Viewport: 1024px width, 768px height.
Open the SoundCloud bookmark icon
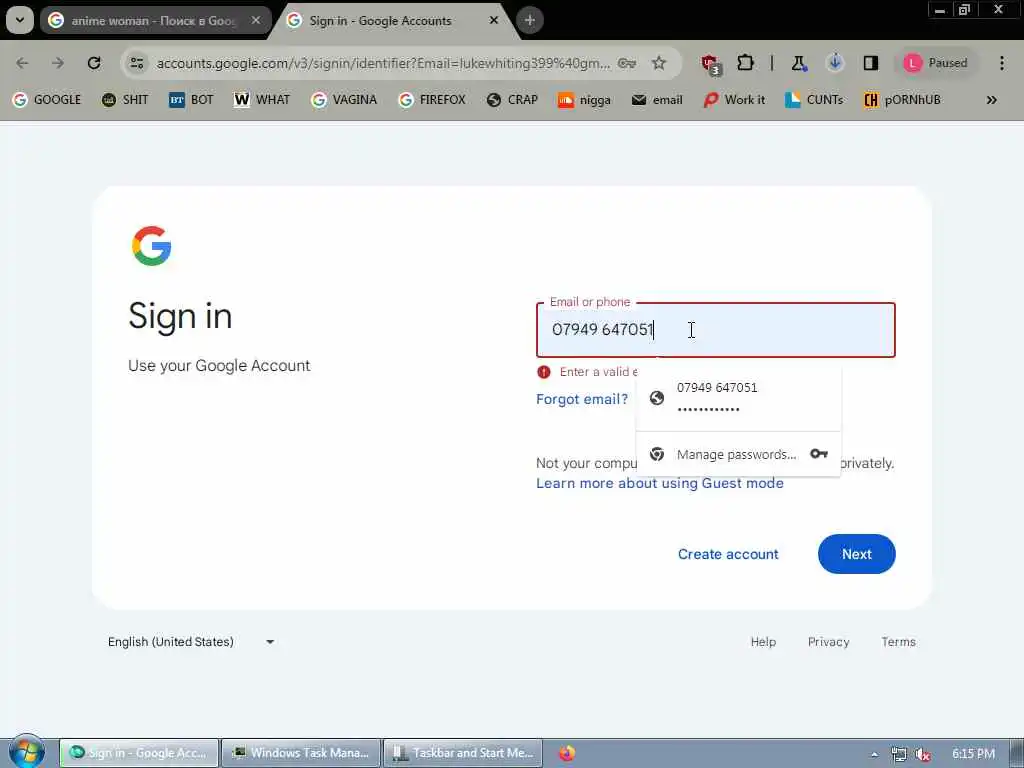click(x=566, y=99)
